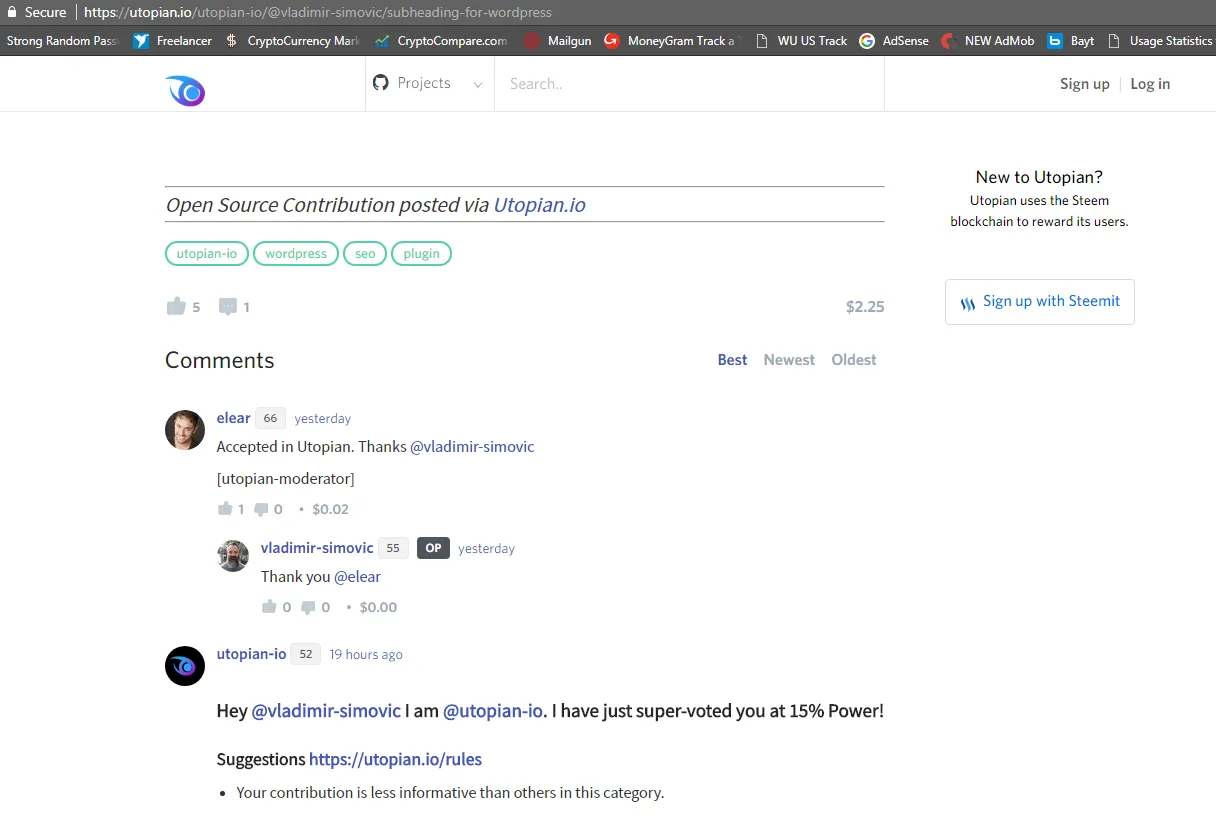1216x819 pixels.
Task: Click vladimir-simovic's reputation badge 55
Action: click(393, 548)
